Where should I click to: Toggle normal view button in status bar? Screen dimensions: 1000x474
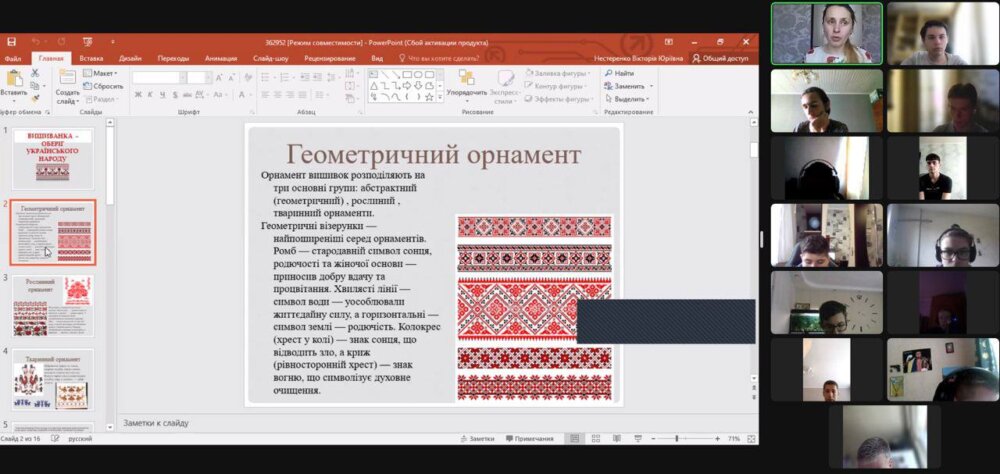(575, 439)
